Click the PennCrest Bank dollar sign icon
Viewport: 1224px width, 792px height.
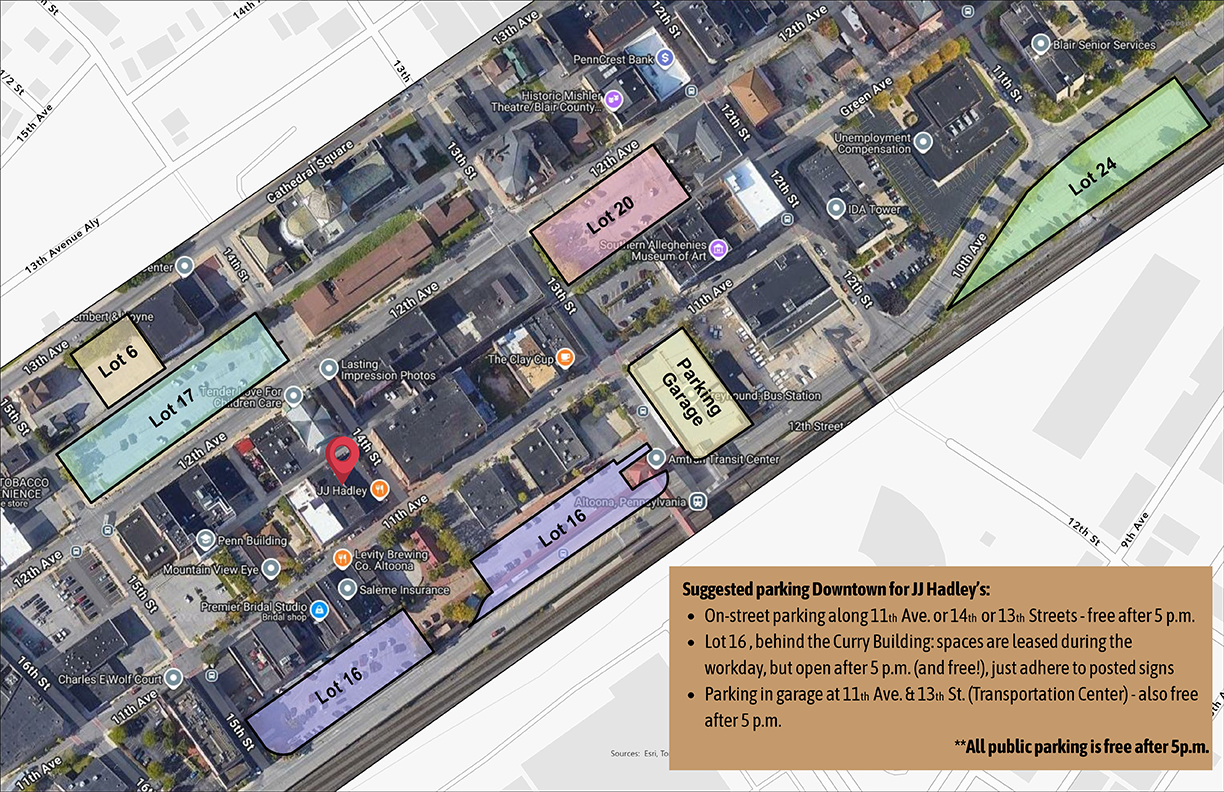pos(664,57)
